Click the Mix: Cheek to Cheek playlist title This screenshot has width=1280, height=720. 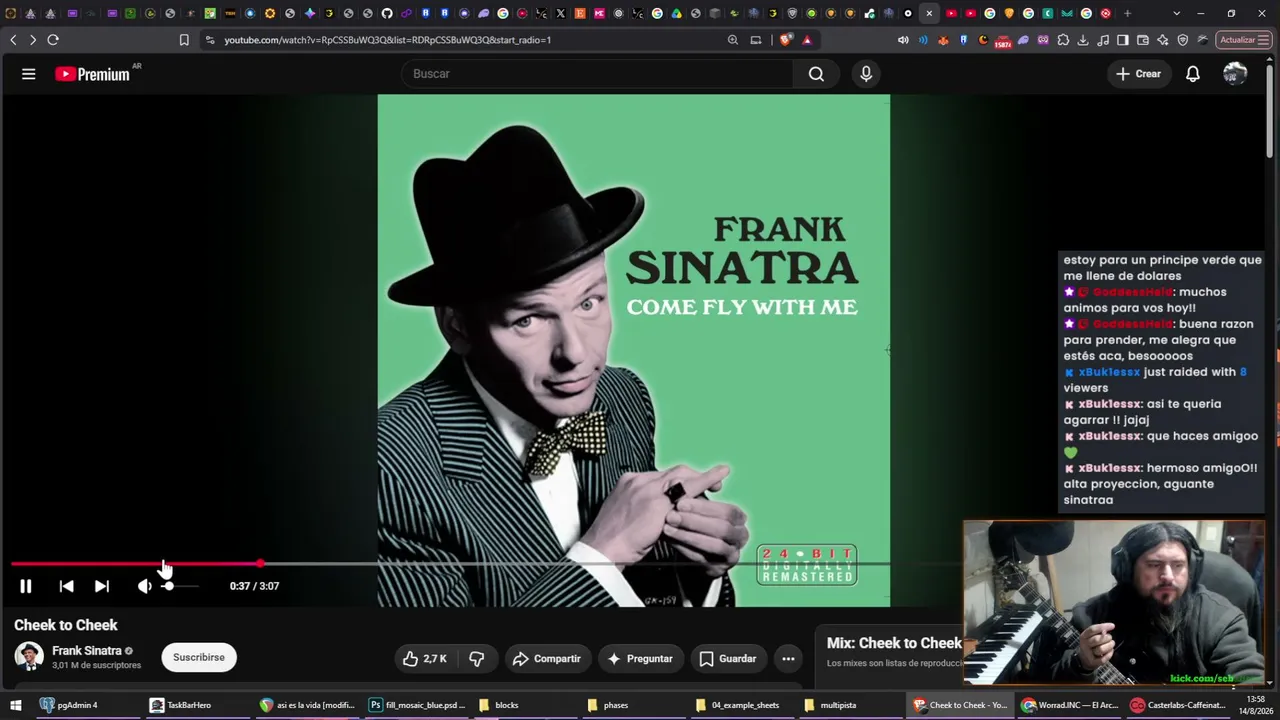[x=894, y=643]
